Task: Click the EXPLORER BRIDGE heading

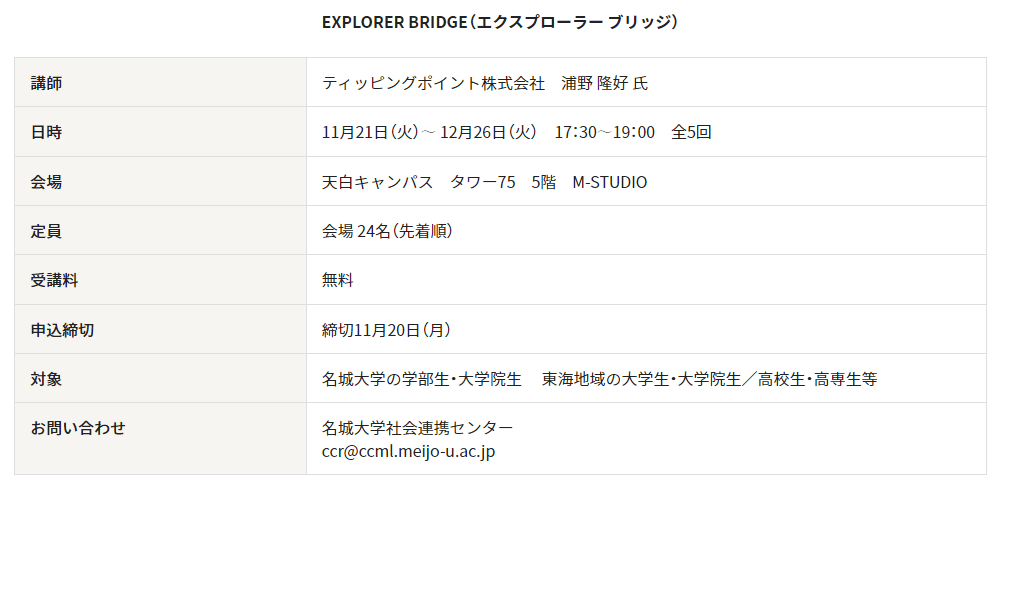Action: pos(500,22)
